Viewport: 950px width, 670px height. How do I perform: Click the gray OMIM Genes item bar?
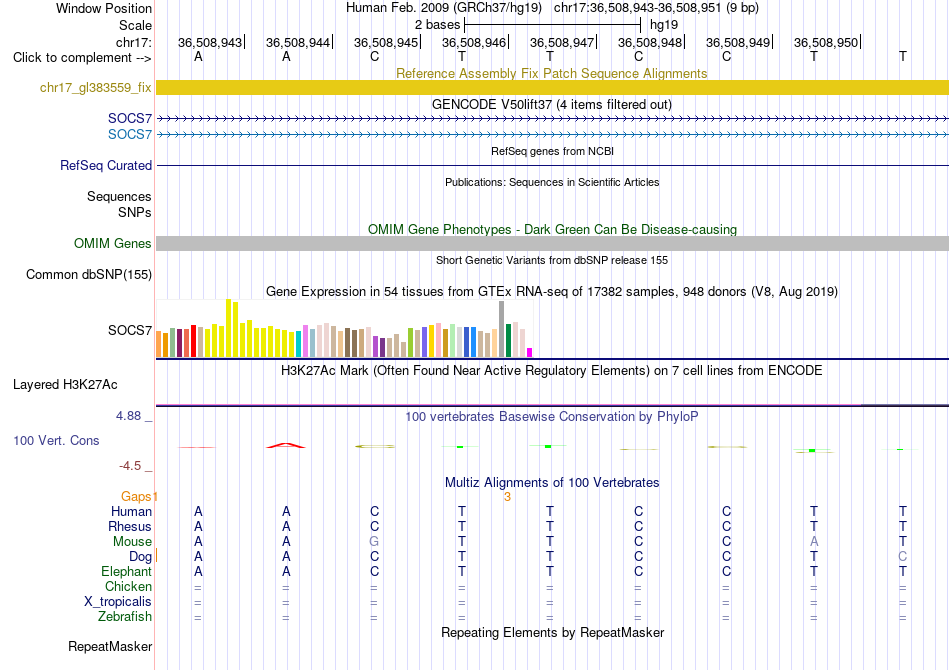coord(552,244)
